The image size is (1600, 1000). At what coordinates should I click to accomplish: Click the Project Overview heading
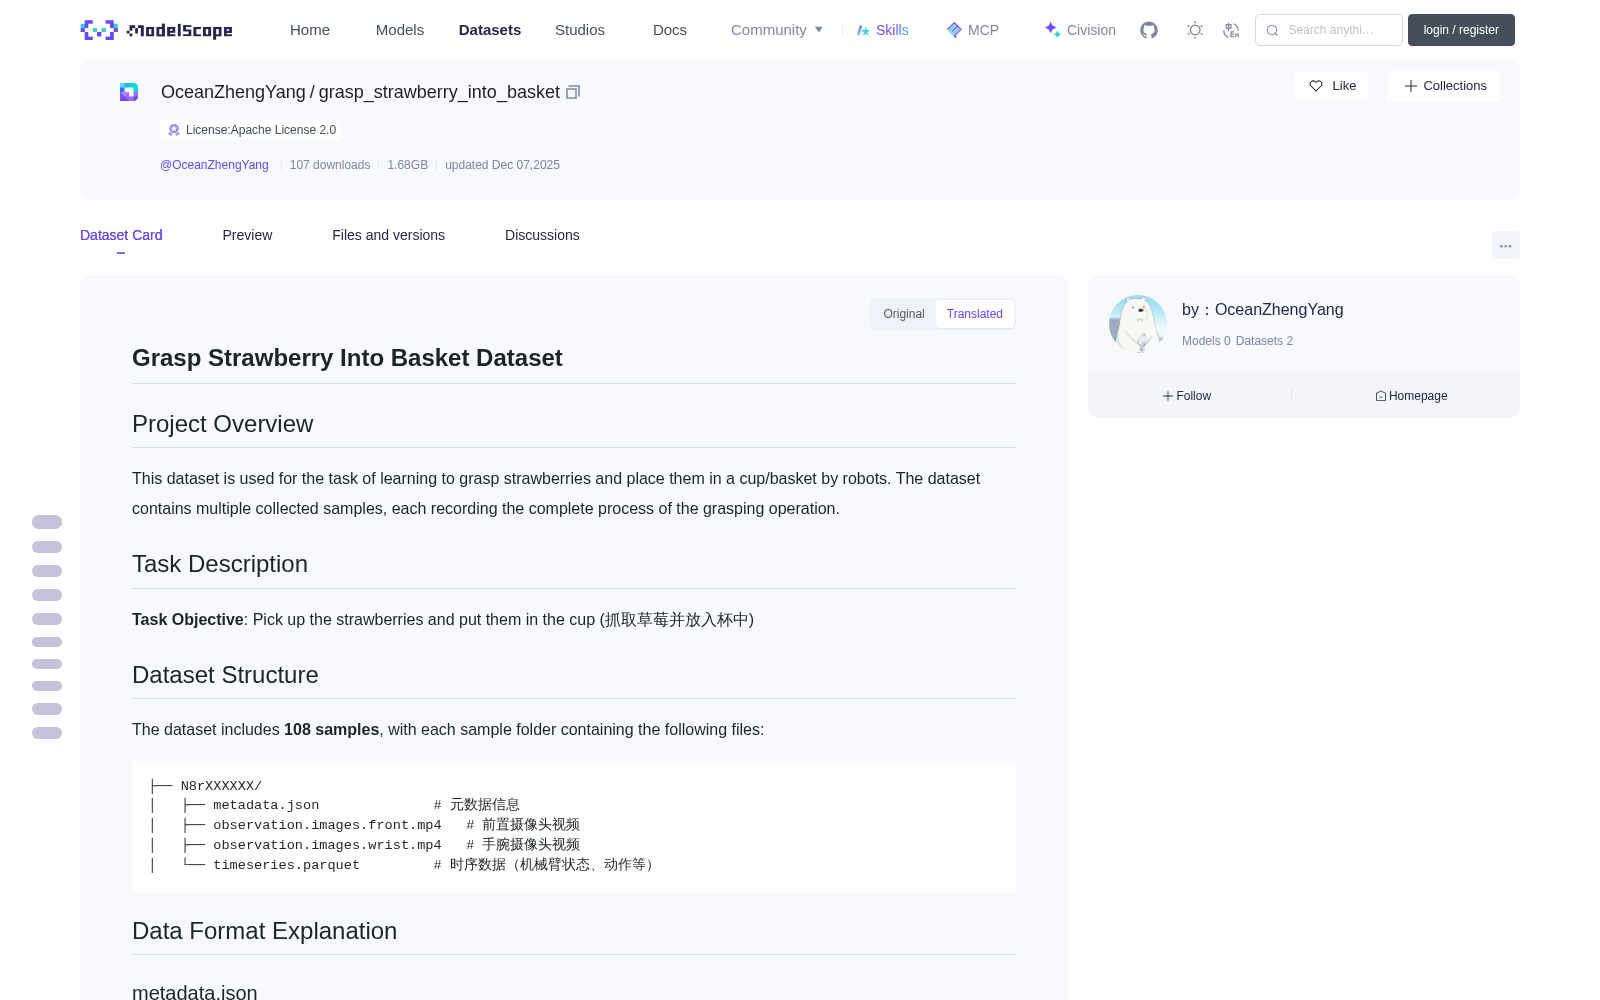coord(222,424)
